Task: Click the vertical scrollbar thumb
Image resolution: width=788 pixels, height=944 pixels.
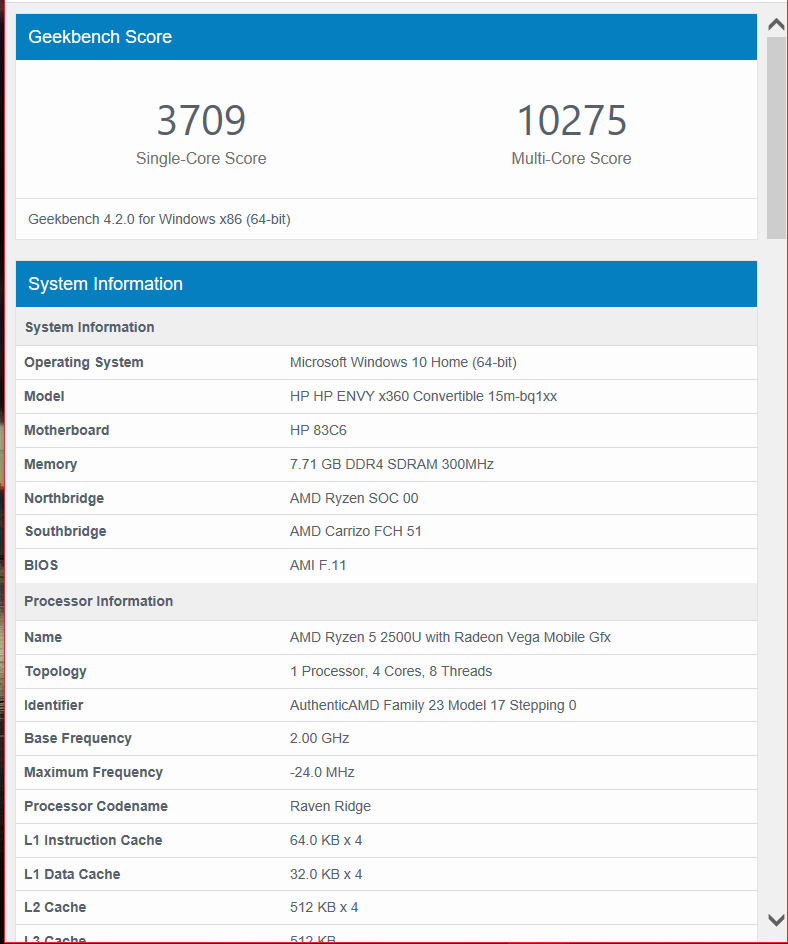Action: click(776, 138)
